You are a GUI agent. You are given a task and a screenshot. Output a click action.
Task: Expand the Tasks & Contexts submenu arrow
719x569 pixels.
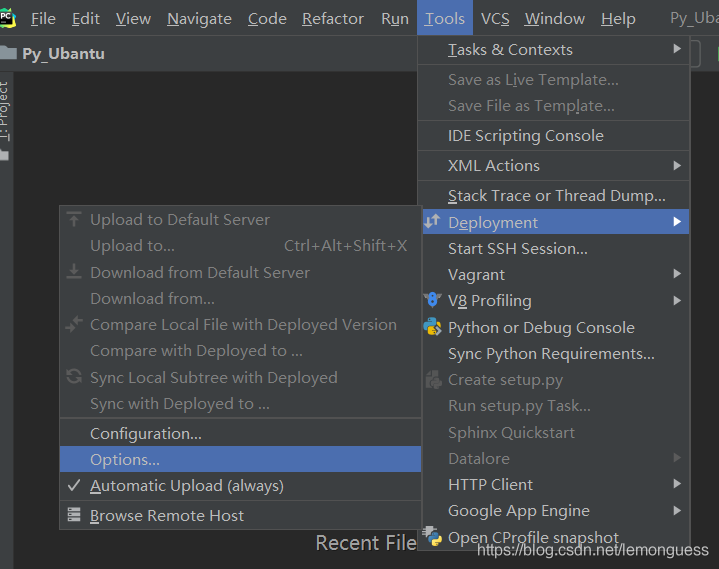[x=677, y=49]
